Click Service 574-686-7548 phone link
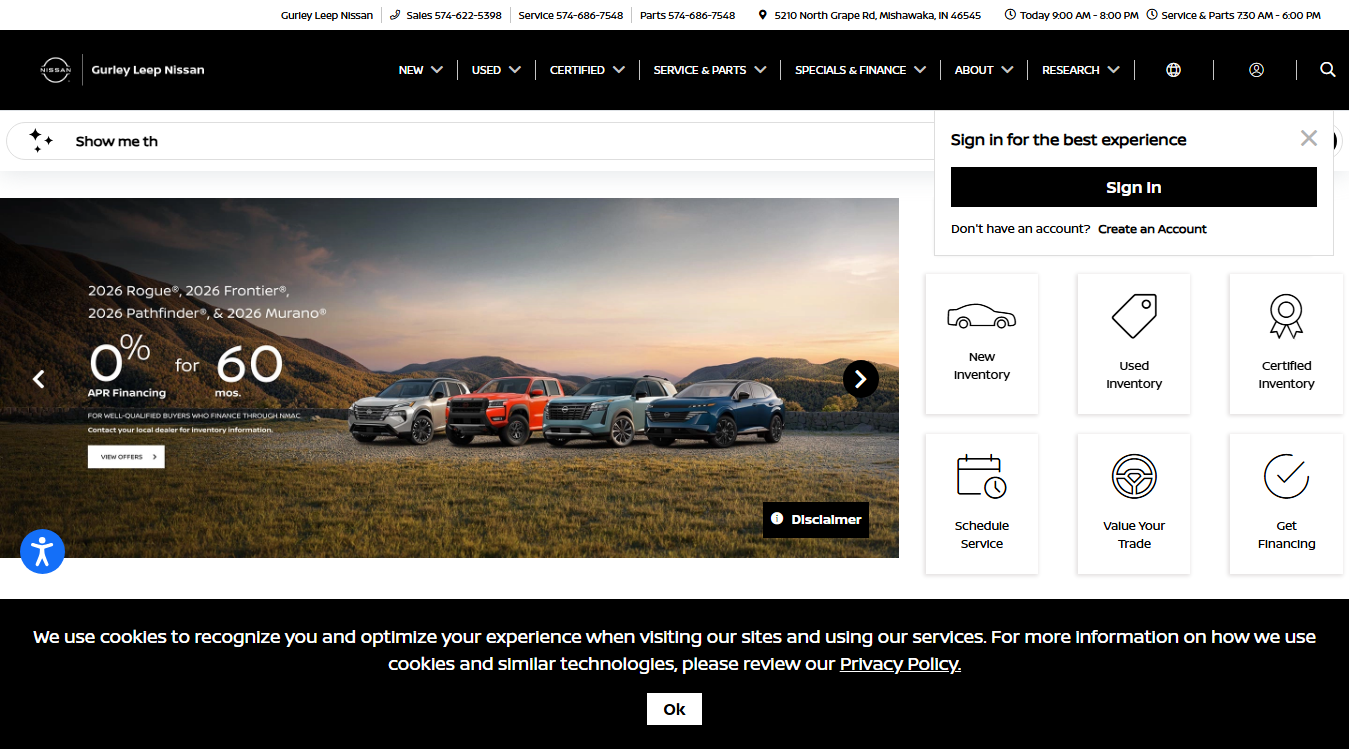Screen dimensions: 1349x749 click(570, 15)
